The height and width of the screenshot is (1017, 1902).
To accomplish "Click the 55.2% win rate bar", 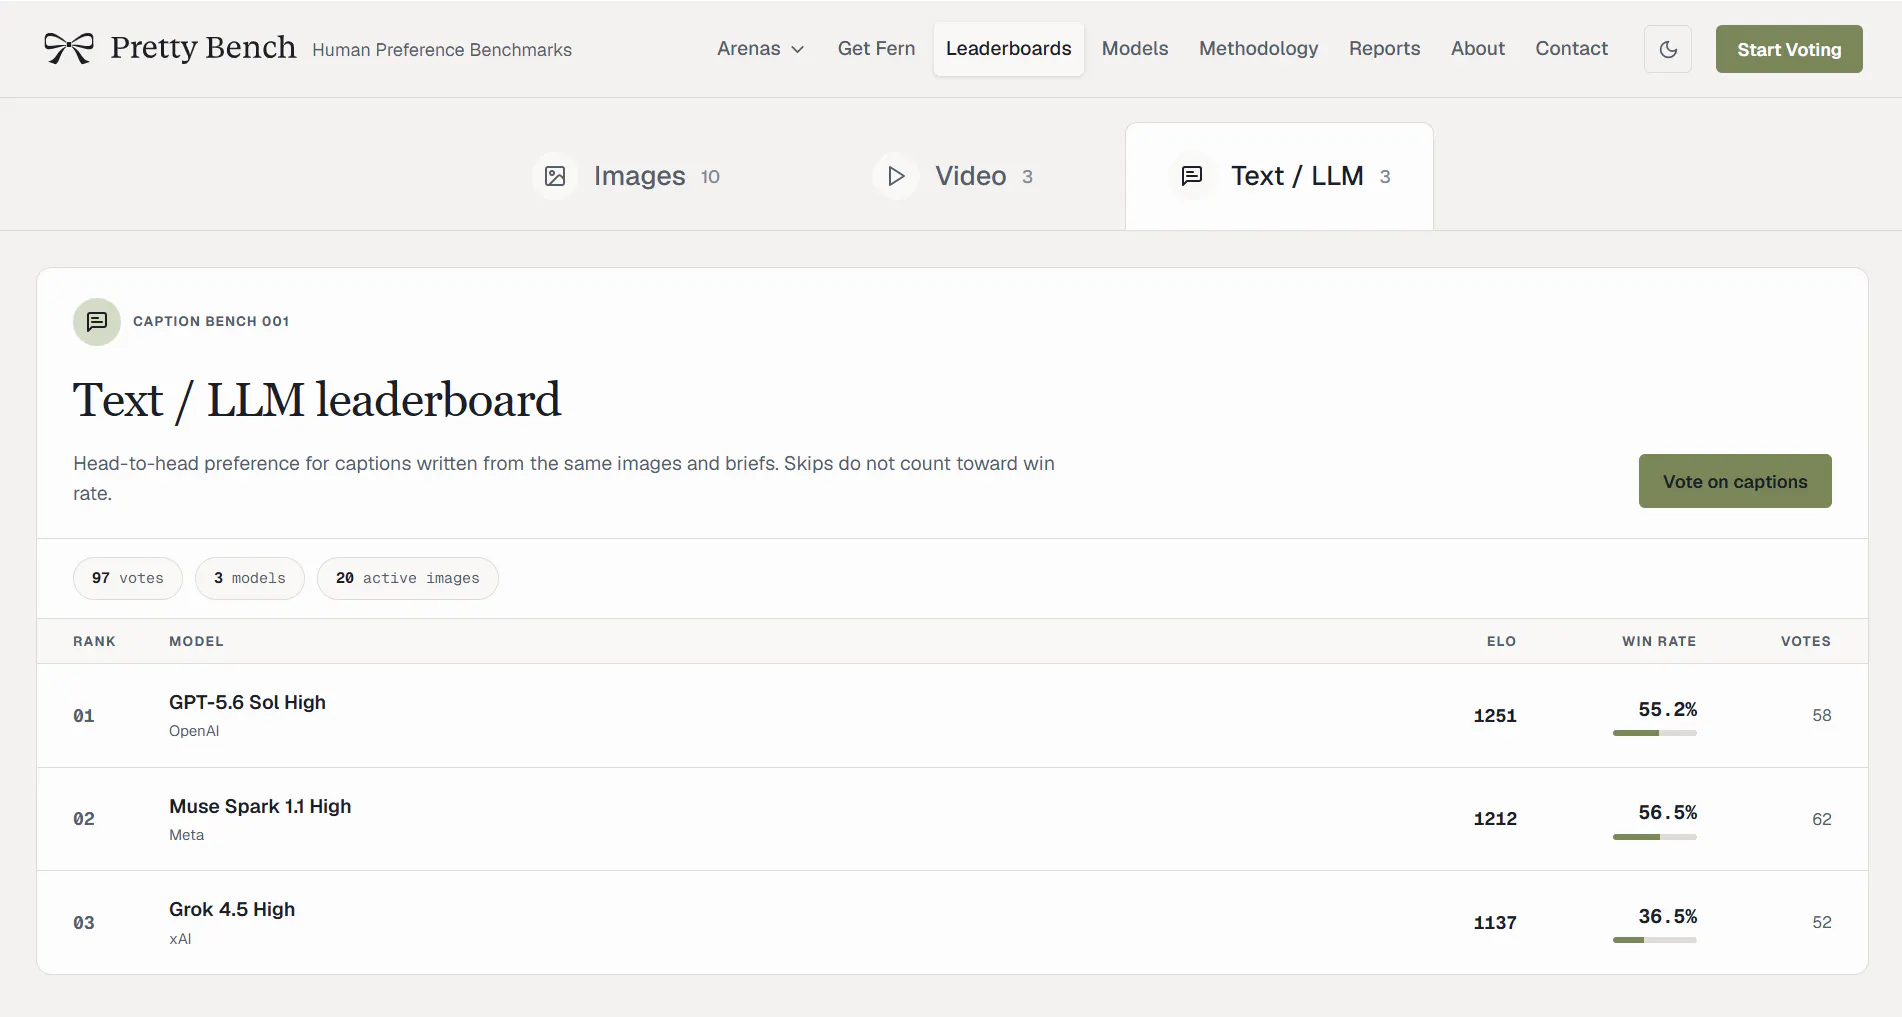I will click(1655, 733).
